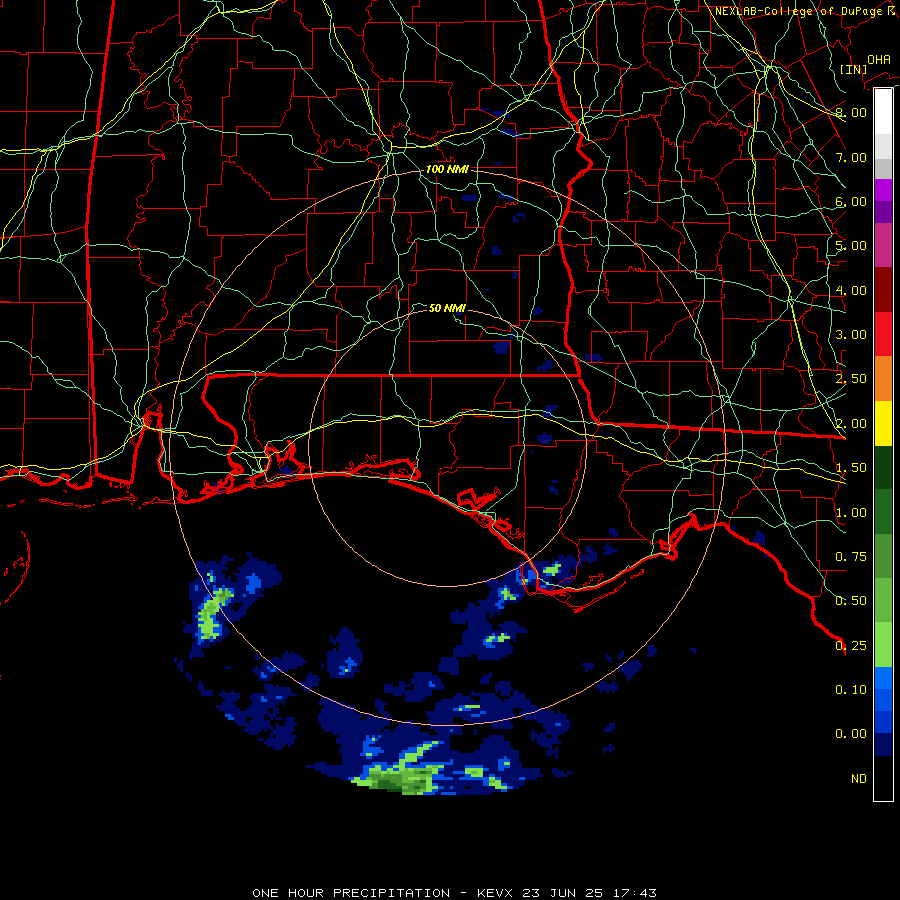Pick the orange legend swatch

883,379
